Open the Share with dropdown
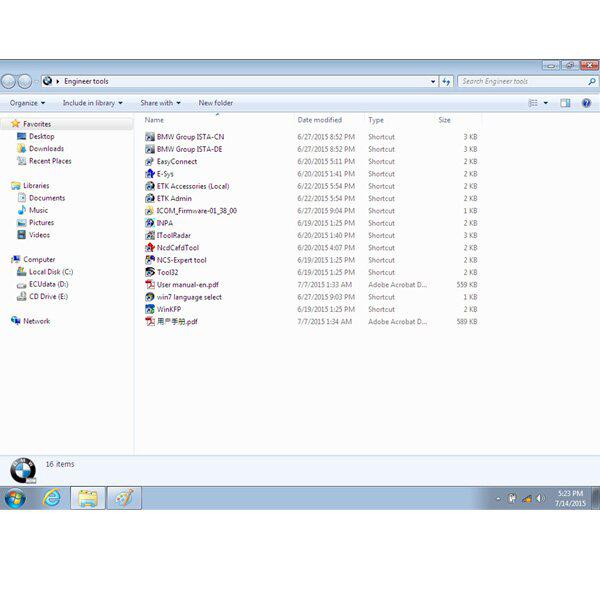 [160, 103]
